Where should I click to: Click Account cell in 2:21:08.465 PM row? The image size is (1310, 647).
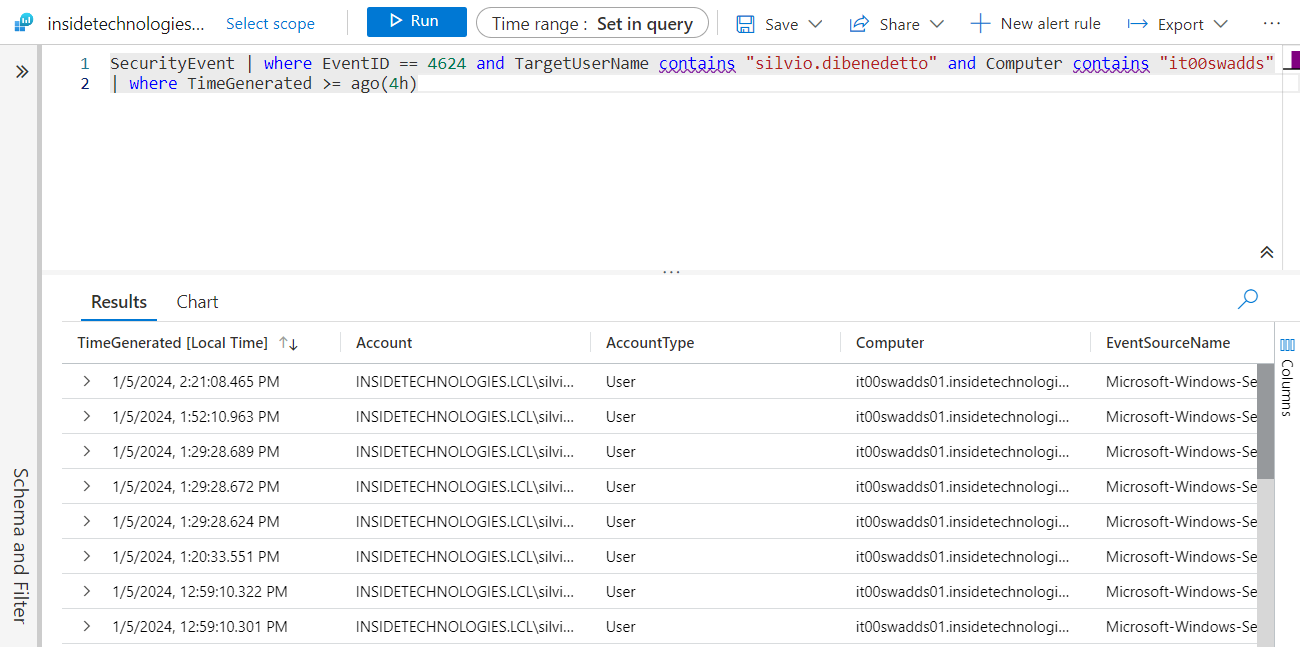coord(465,382)
